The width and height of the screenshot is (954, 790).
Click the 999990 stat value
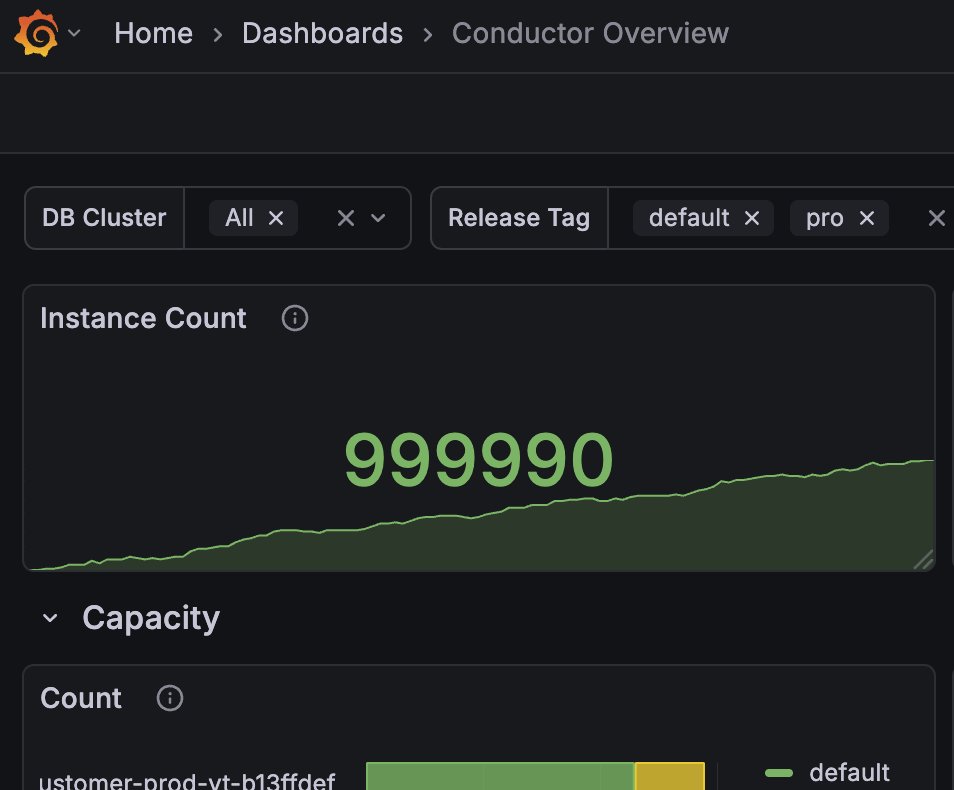(478, 459)
